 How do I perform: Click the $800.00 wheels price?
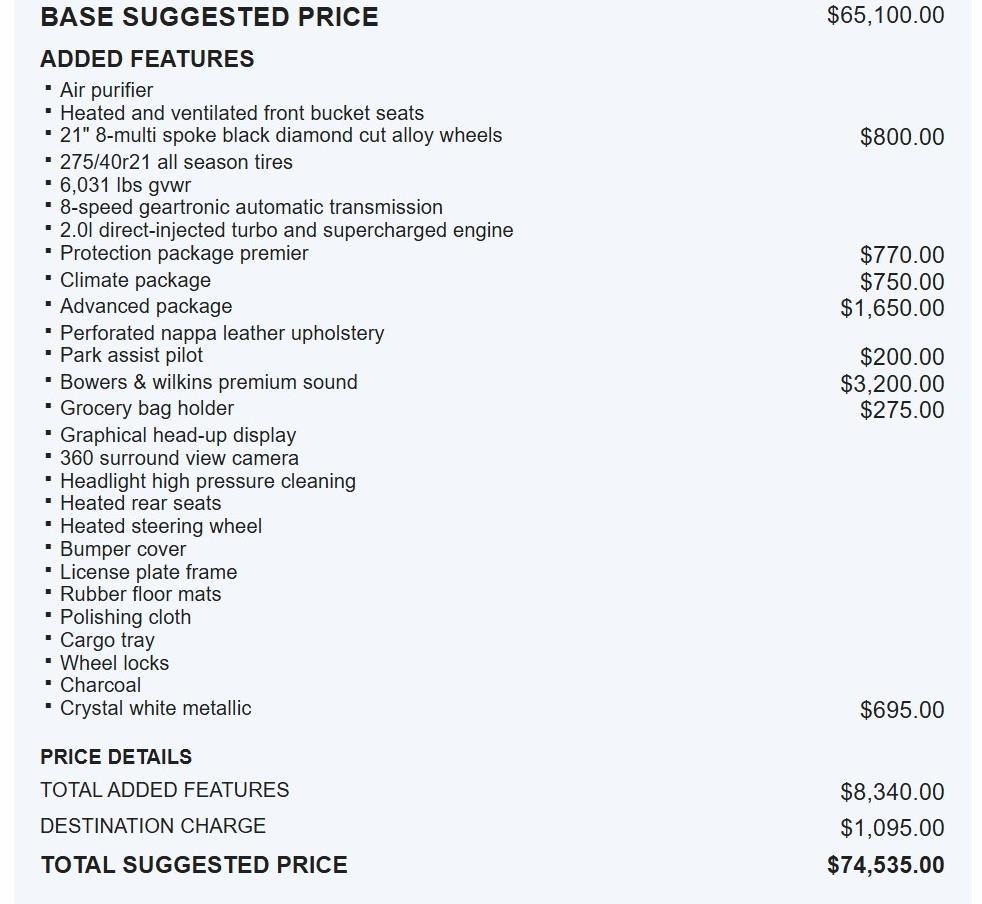pyautogui.click(x=901, y=137)
